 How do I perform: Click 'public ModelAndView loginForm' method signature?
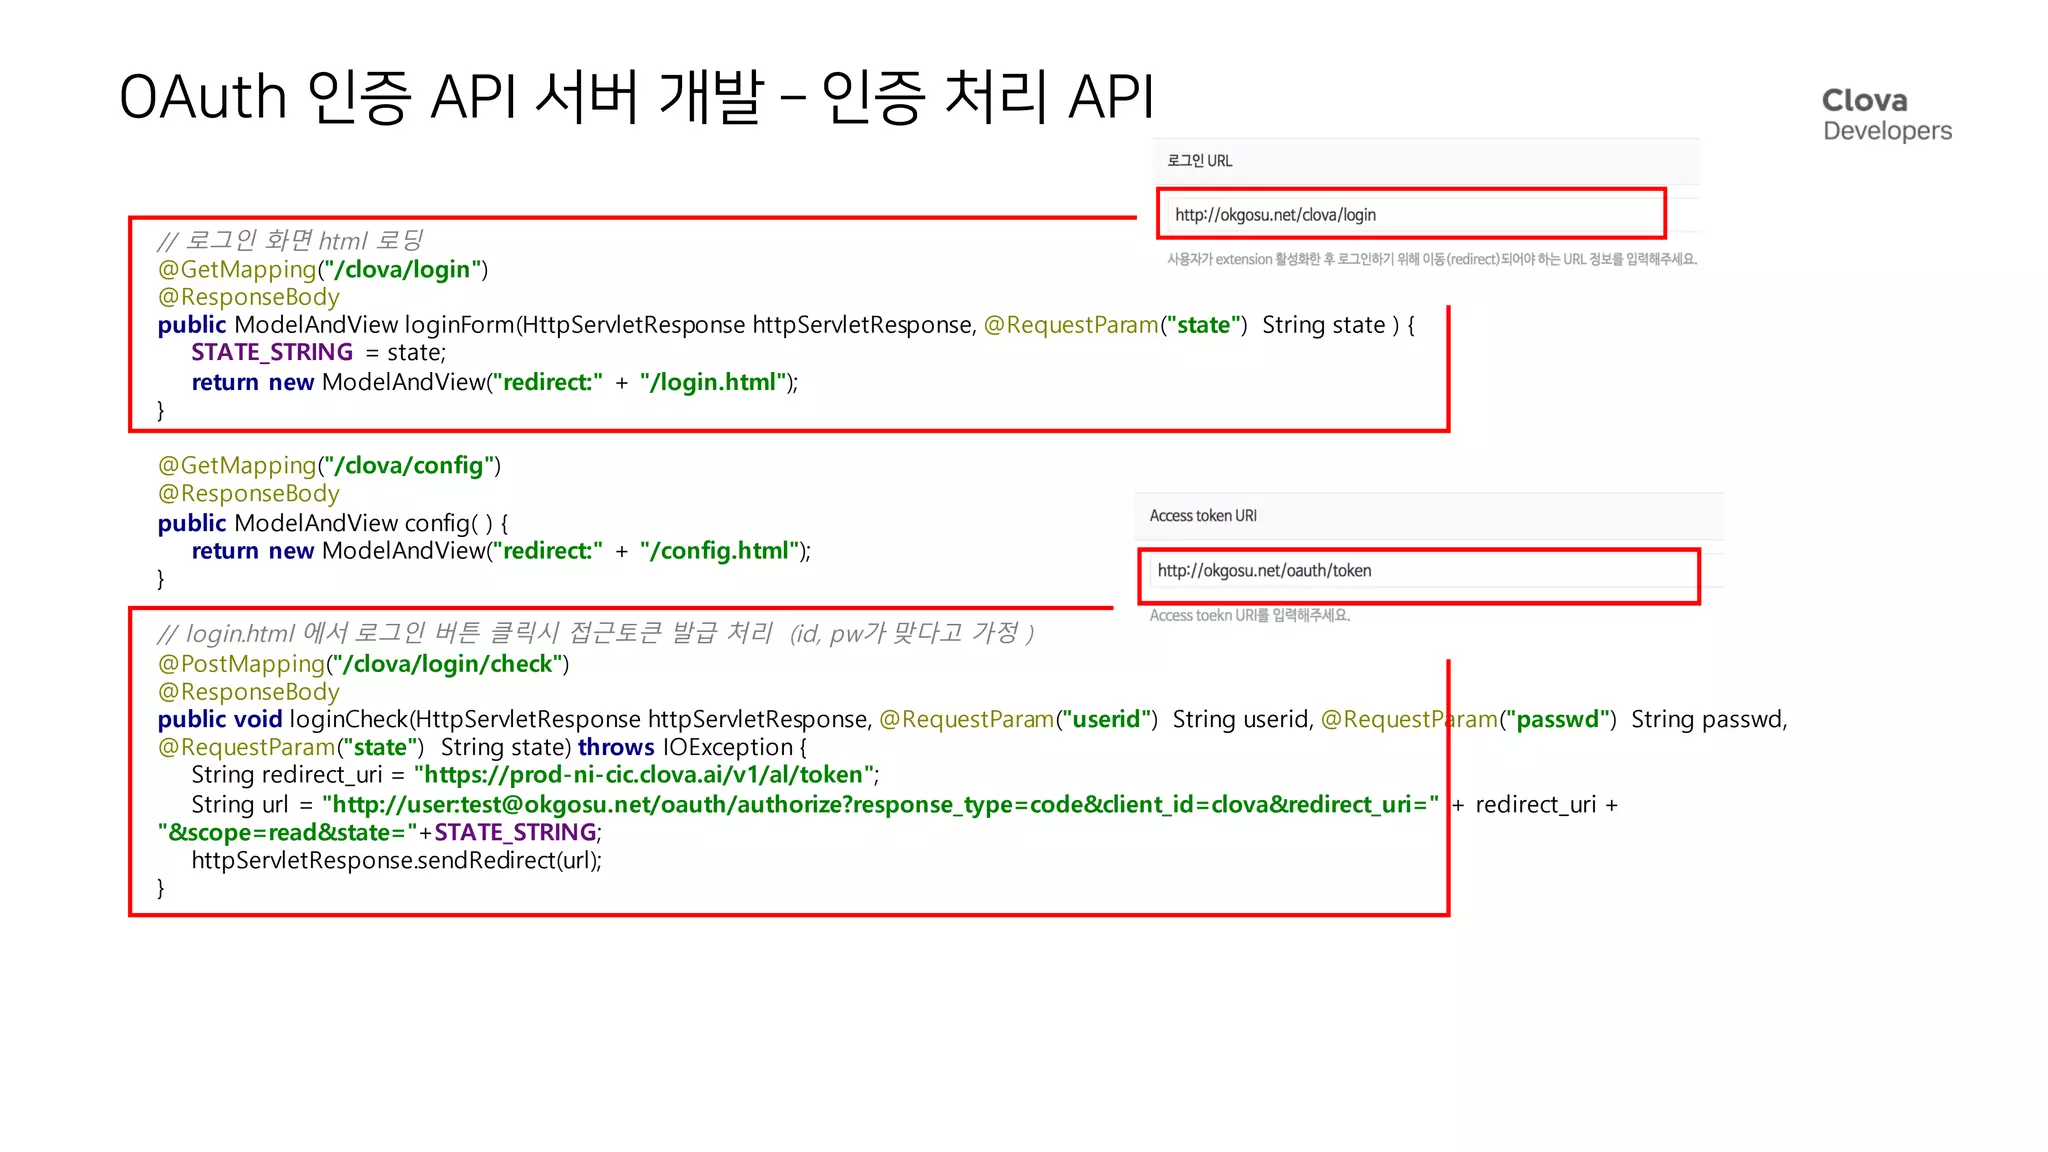click(x=786, y=325)
